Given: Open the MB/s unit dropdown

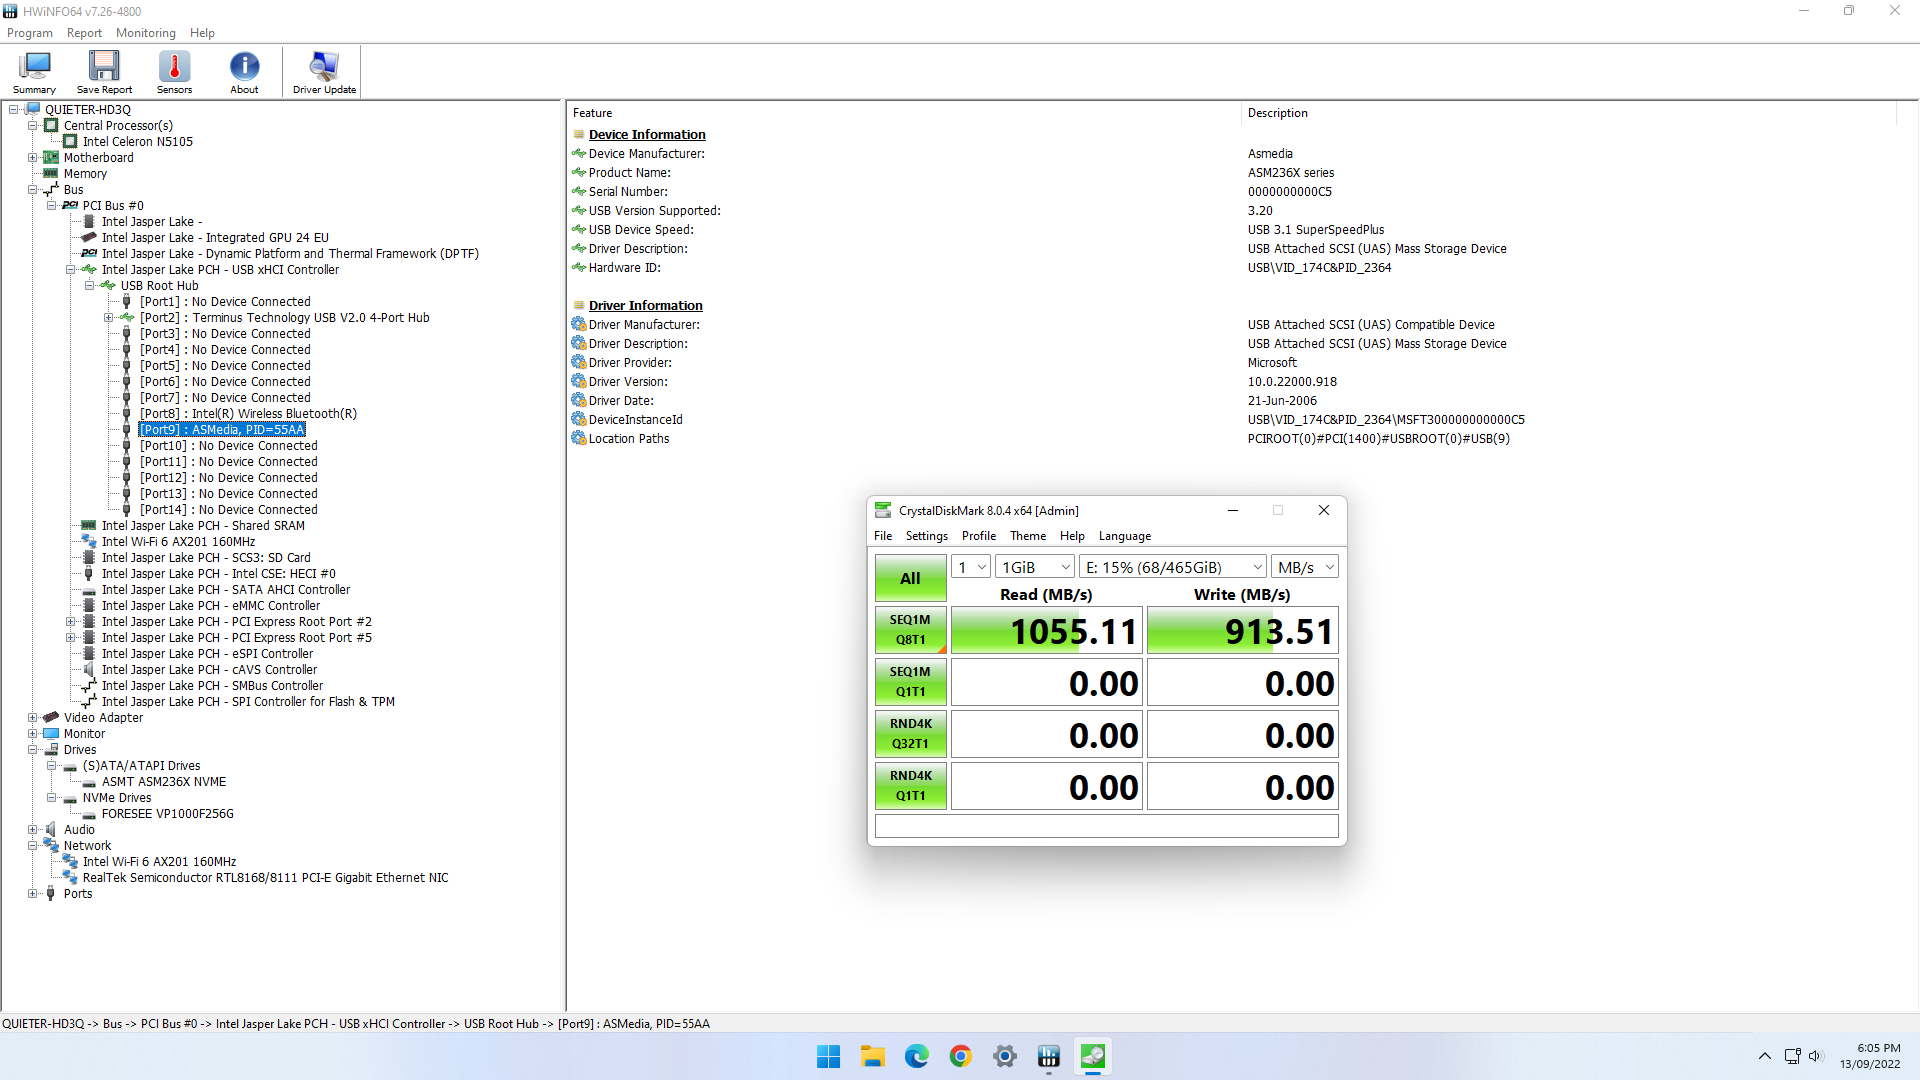Looking at the screenshot, I should 1305,567.
